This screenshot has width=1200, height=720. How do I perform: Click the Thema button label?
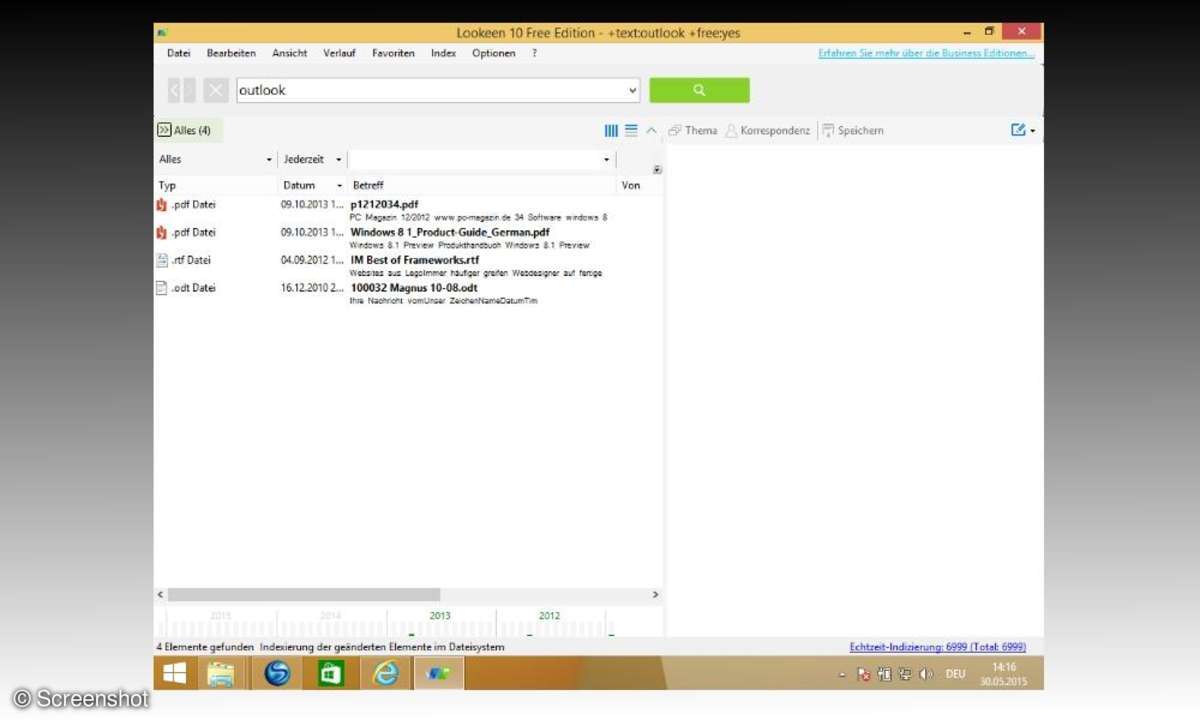point(701,131)
